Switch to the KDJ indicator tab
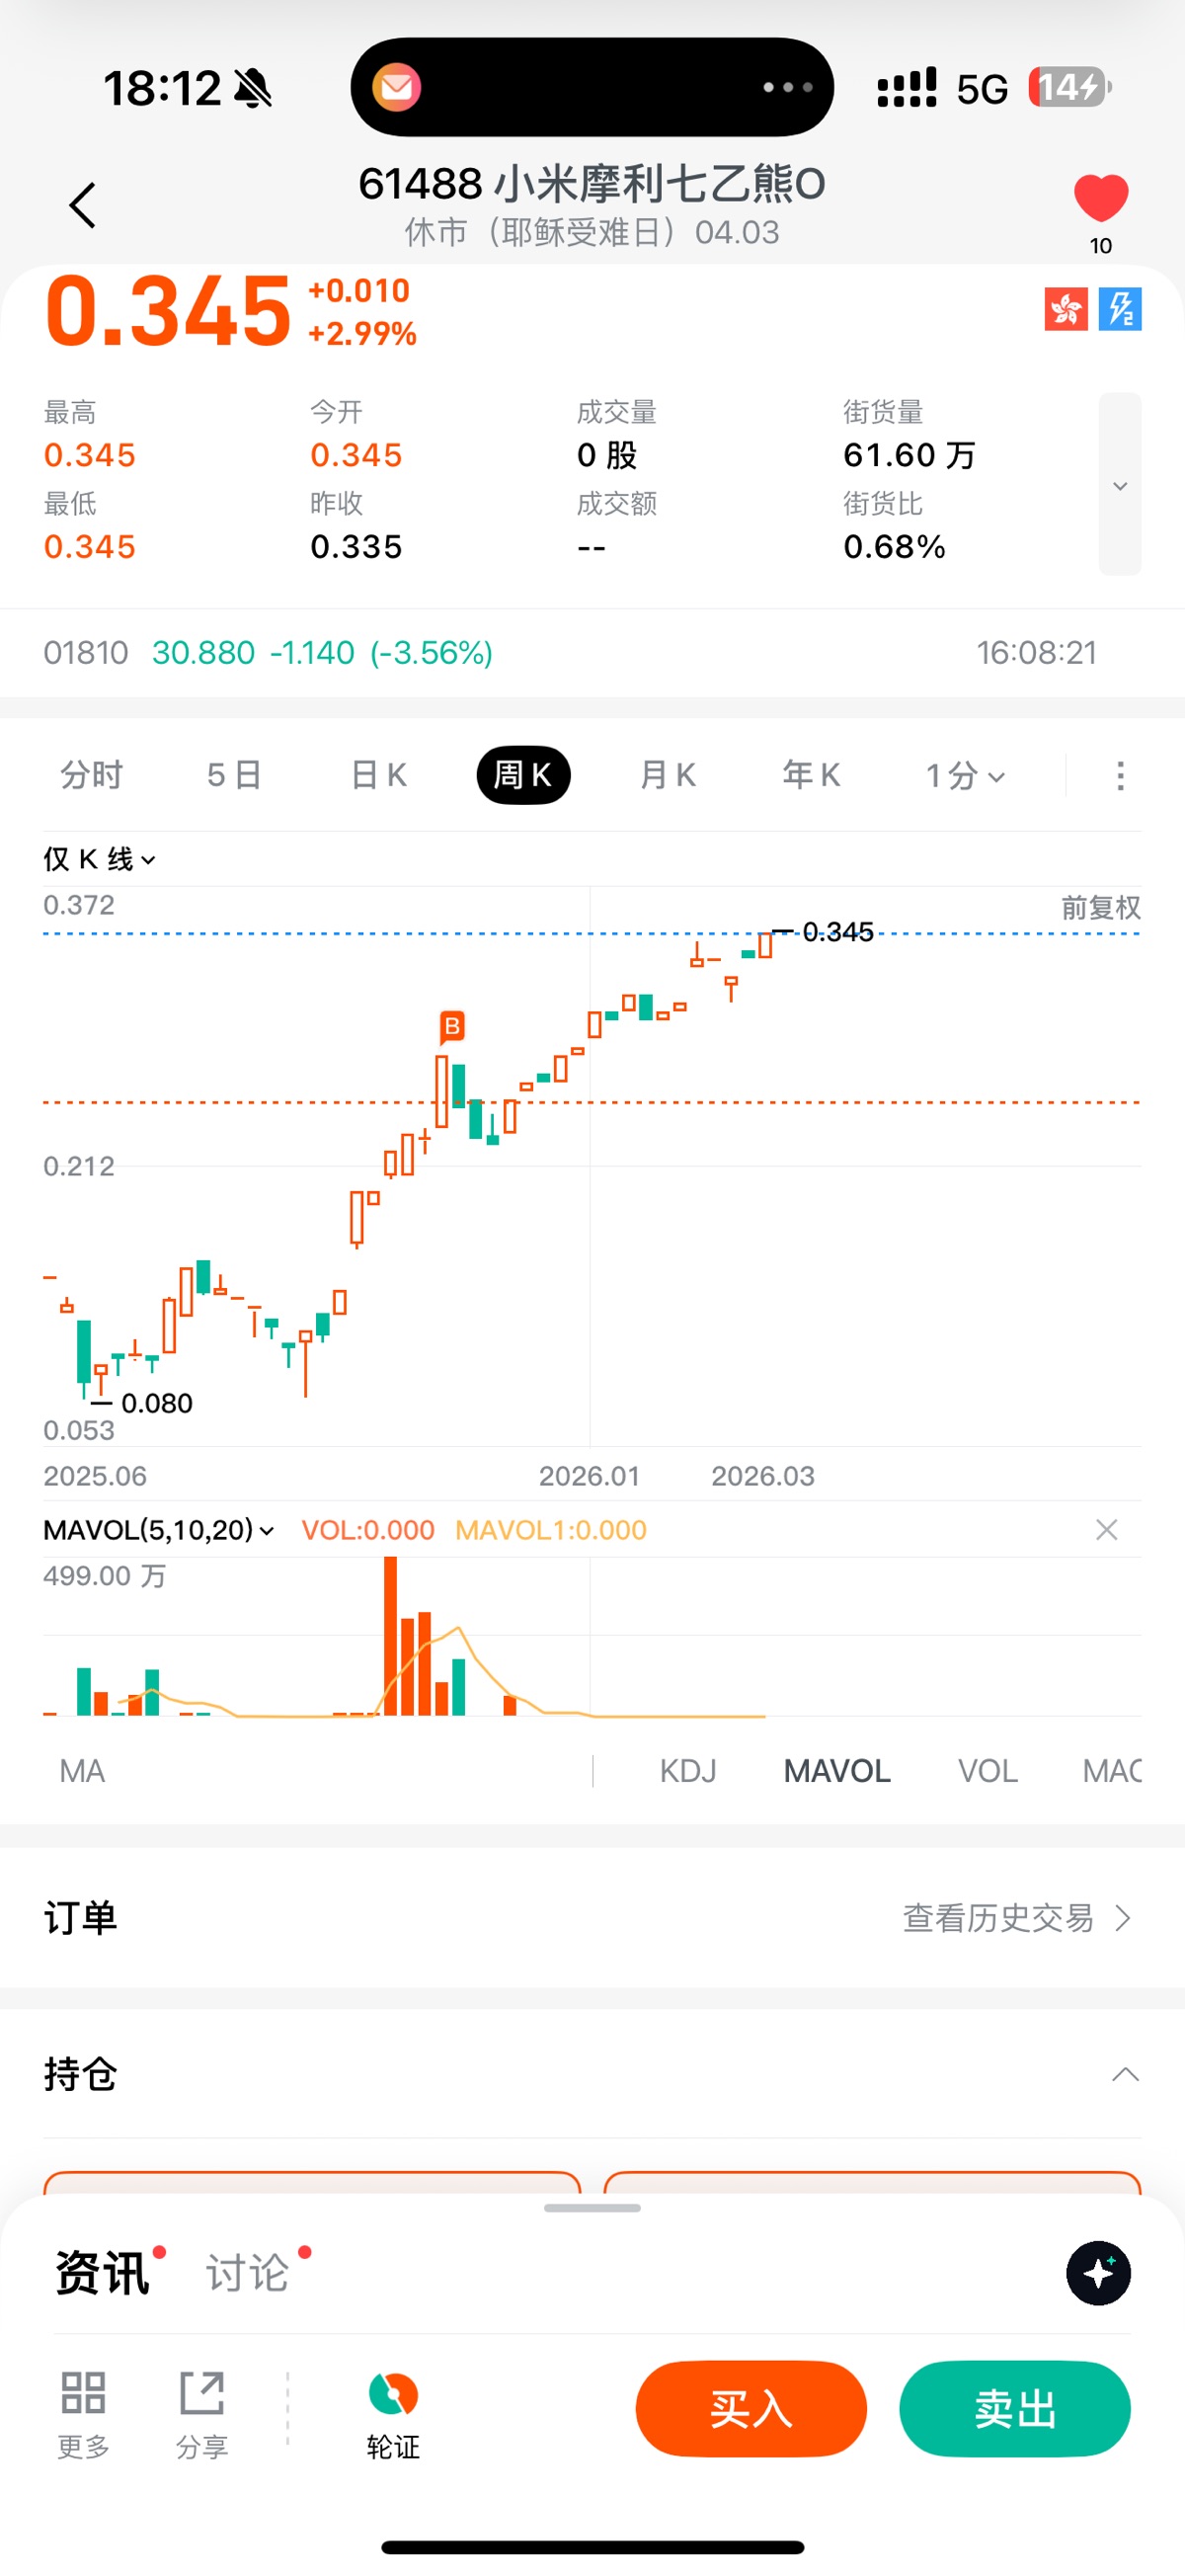The height and width of the screenshot is (2576, 1185). point(688,1771)
